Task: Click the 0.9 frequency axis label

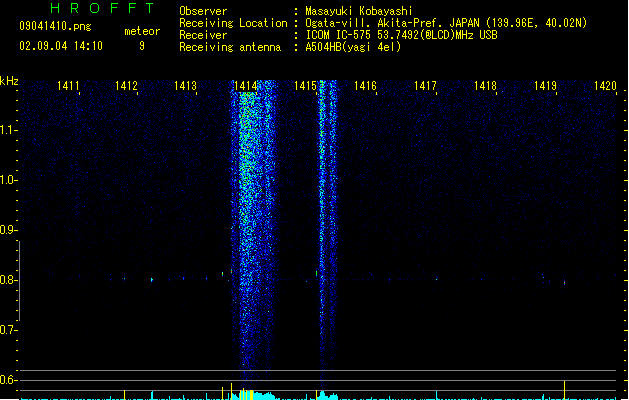Action: (8, 230)
